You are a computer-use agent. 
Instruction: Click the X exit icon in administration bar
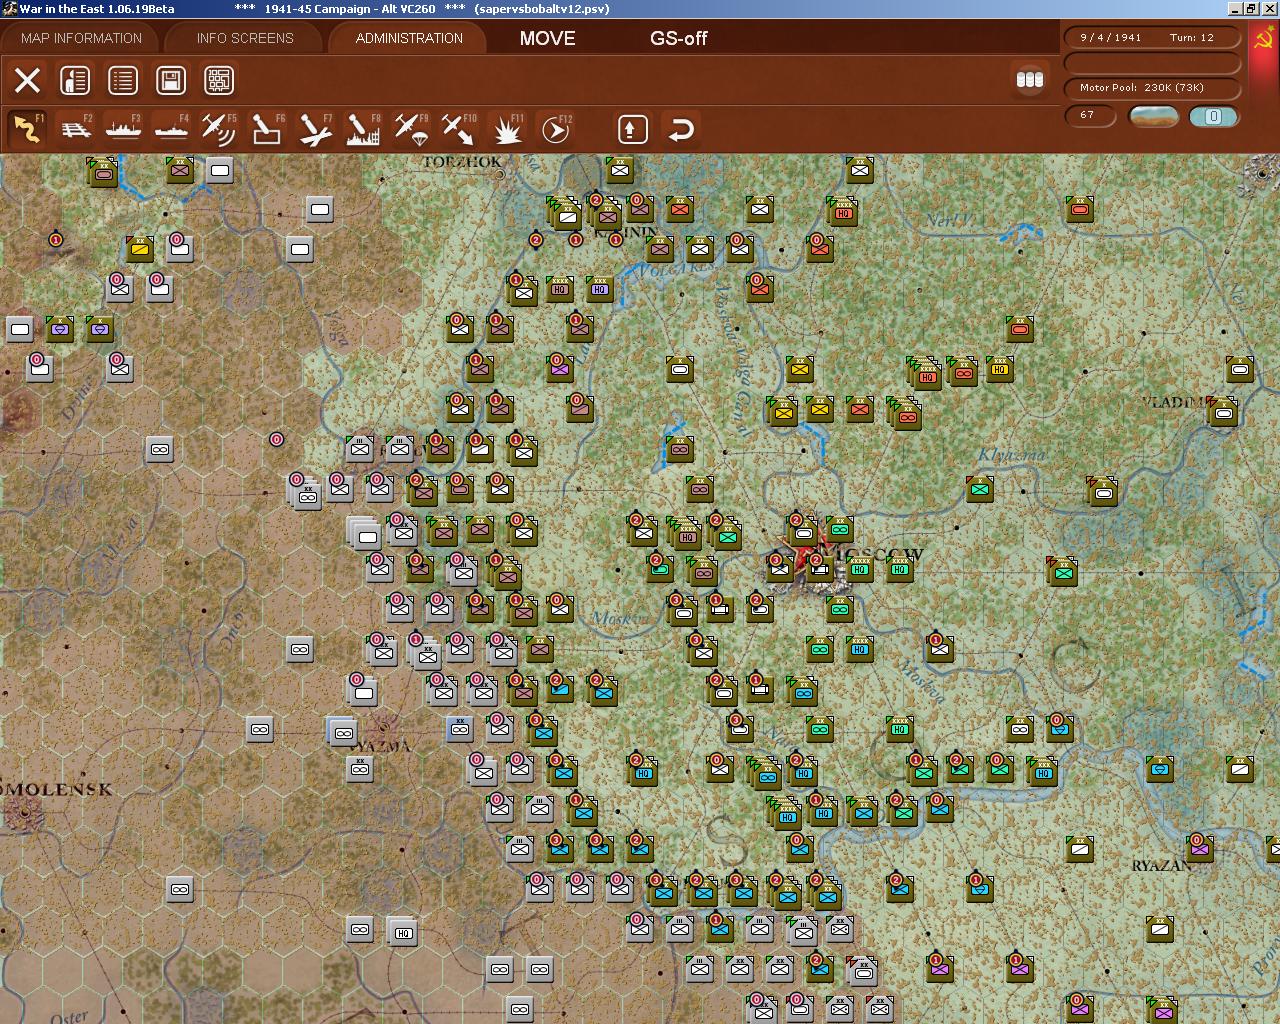(x=28, y=80)
